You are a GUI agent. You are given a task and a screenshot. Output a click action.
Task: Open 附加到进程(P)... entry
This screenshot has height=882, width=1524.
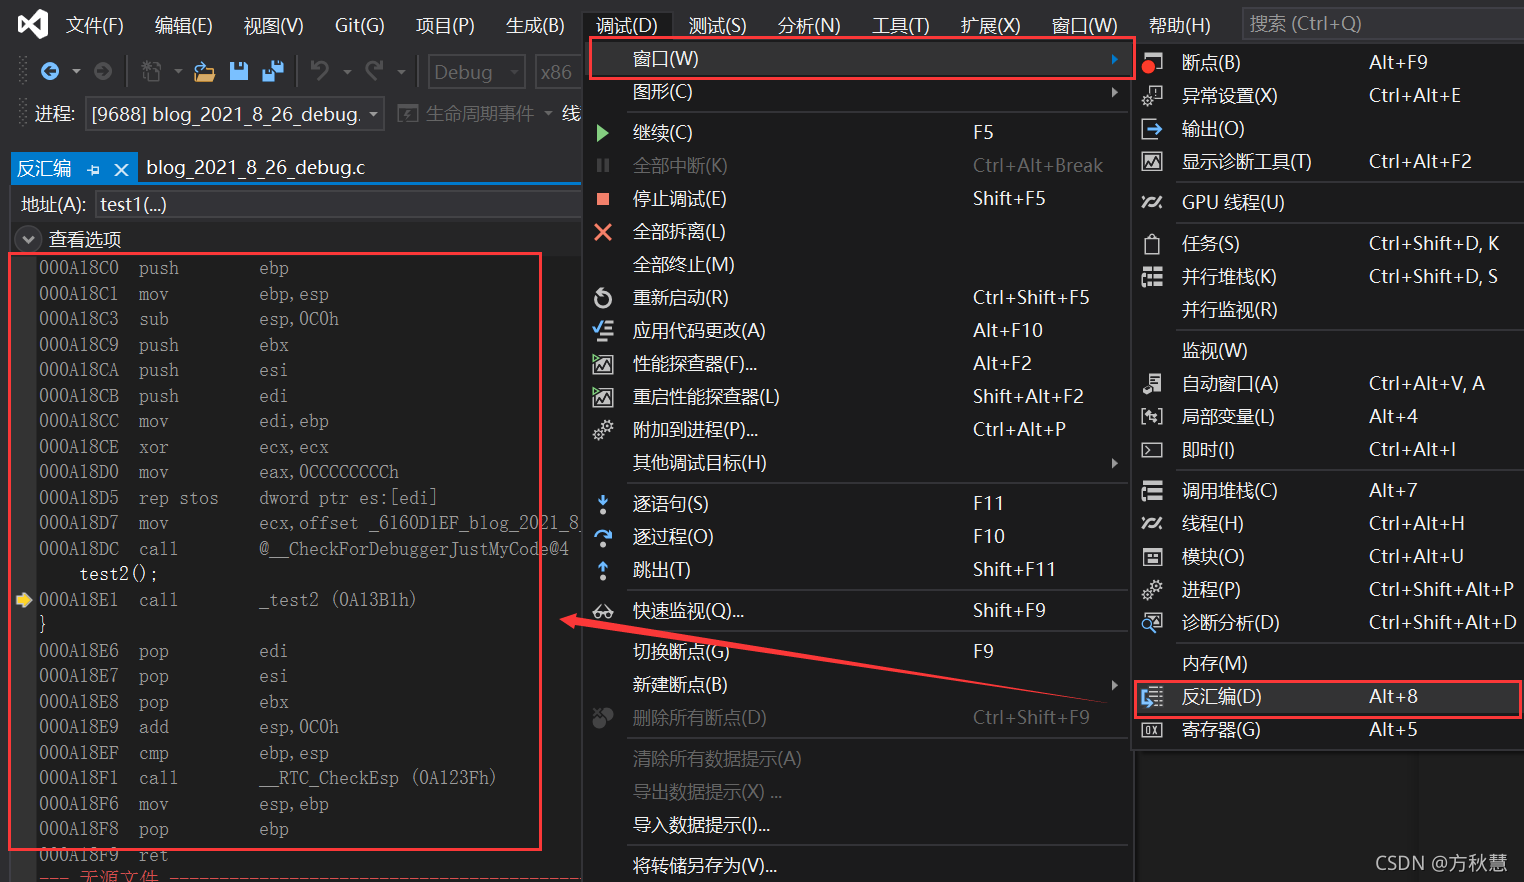[858, 429]
